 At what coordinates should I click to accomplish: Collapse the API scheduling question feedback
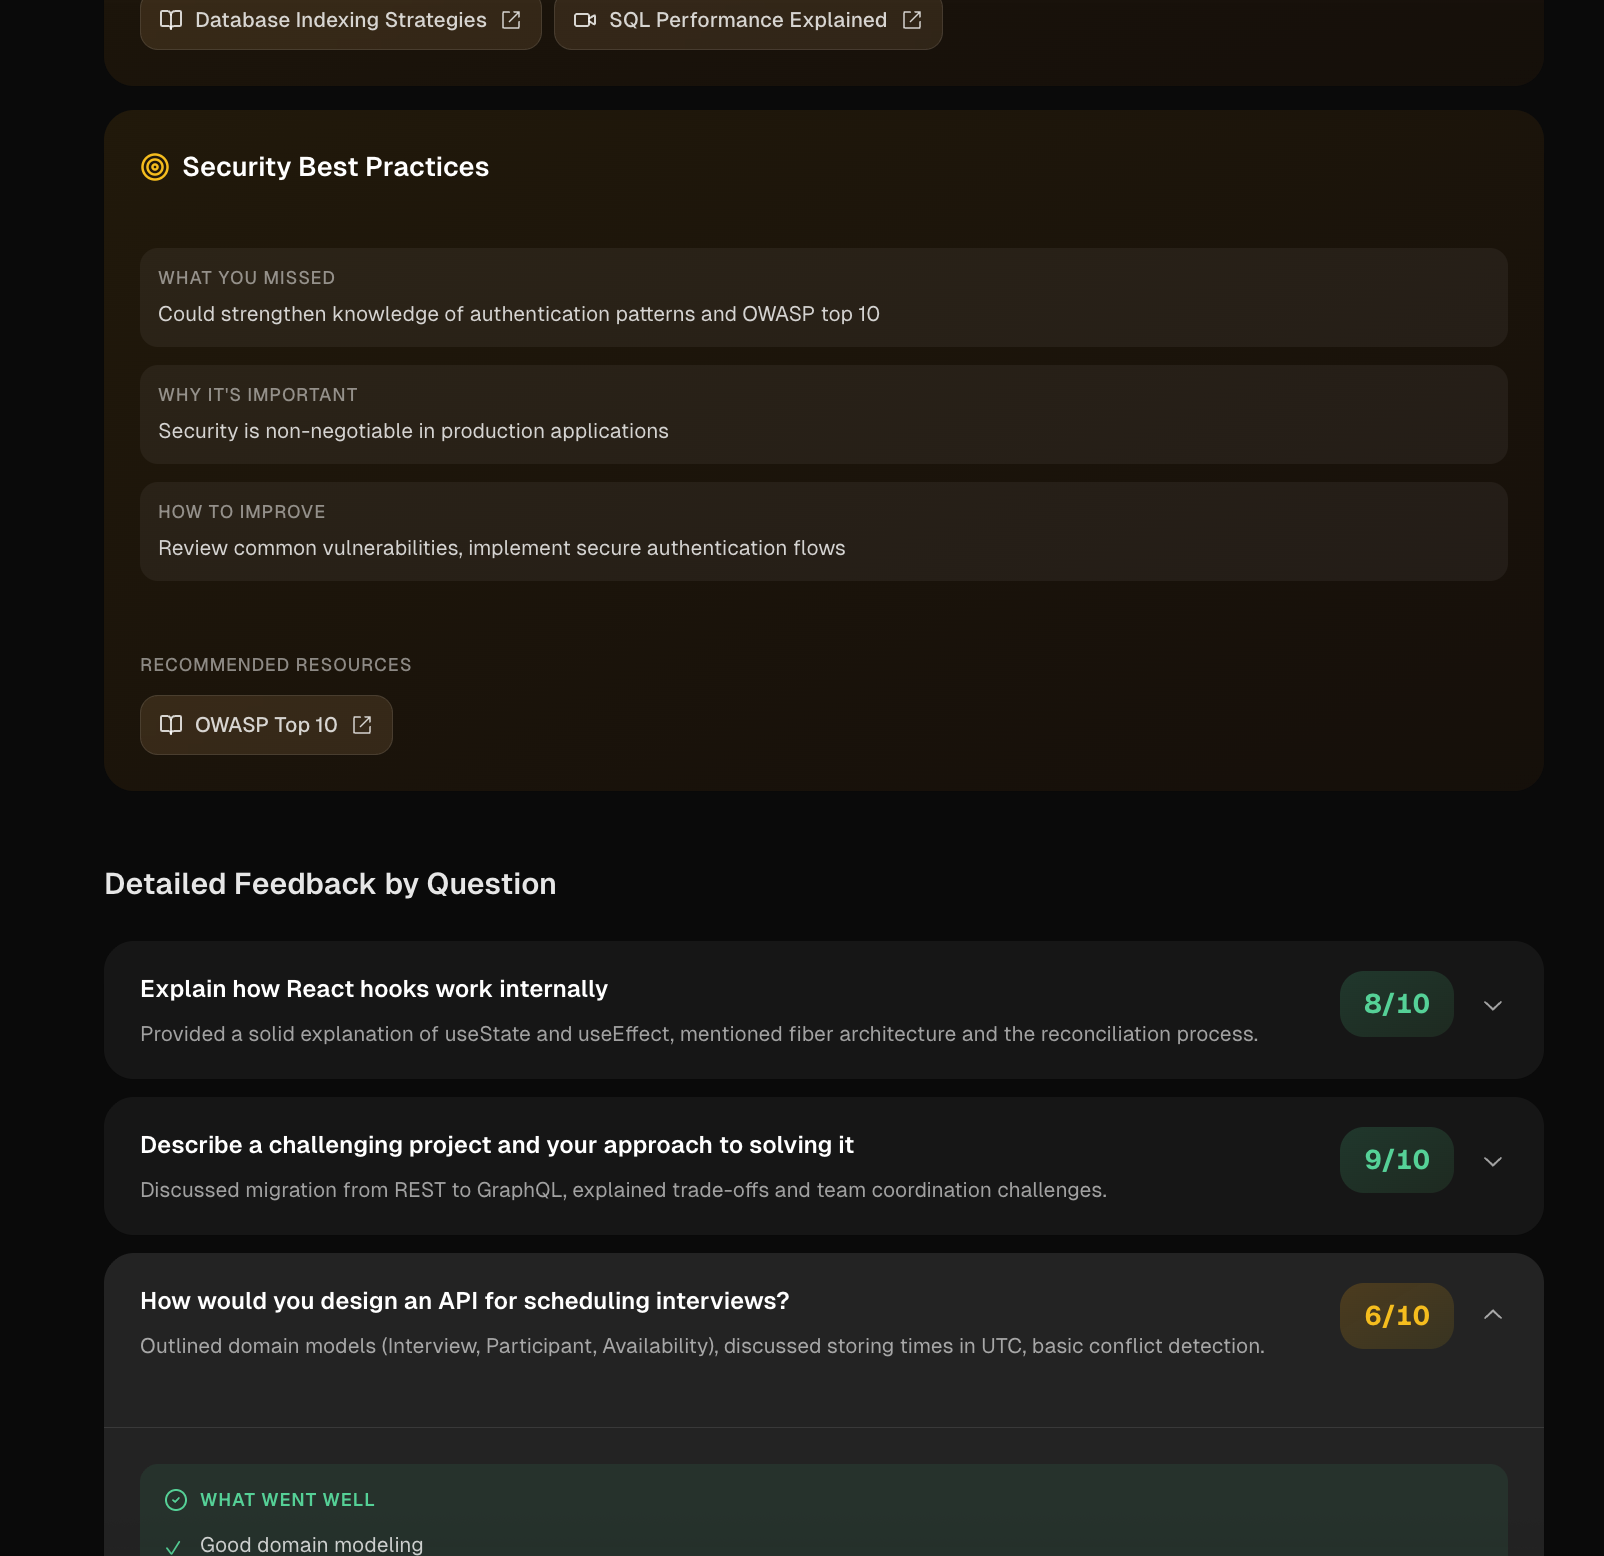(1493, 1316)
